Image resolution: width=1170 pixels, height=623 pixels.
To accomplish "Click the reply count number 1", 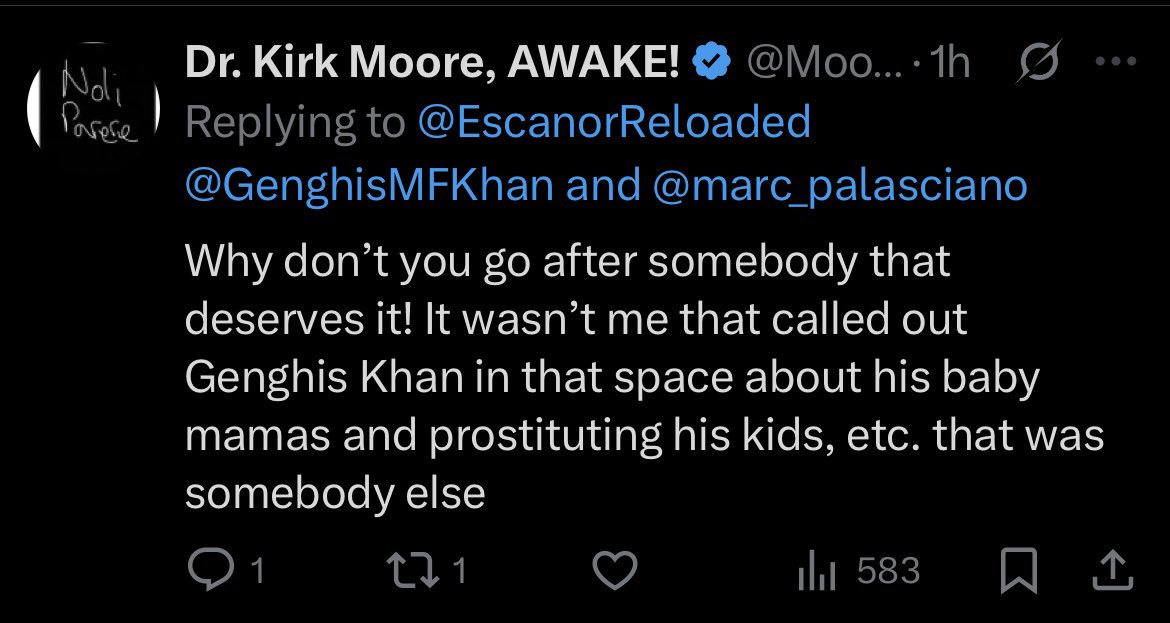I will (256, 571).
